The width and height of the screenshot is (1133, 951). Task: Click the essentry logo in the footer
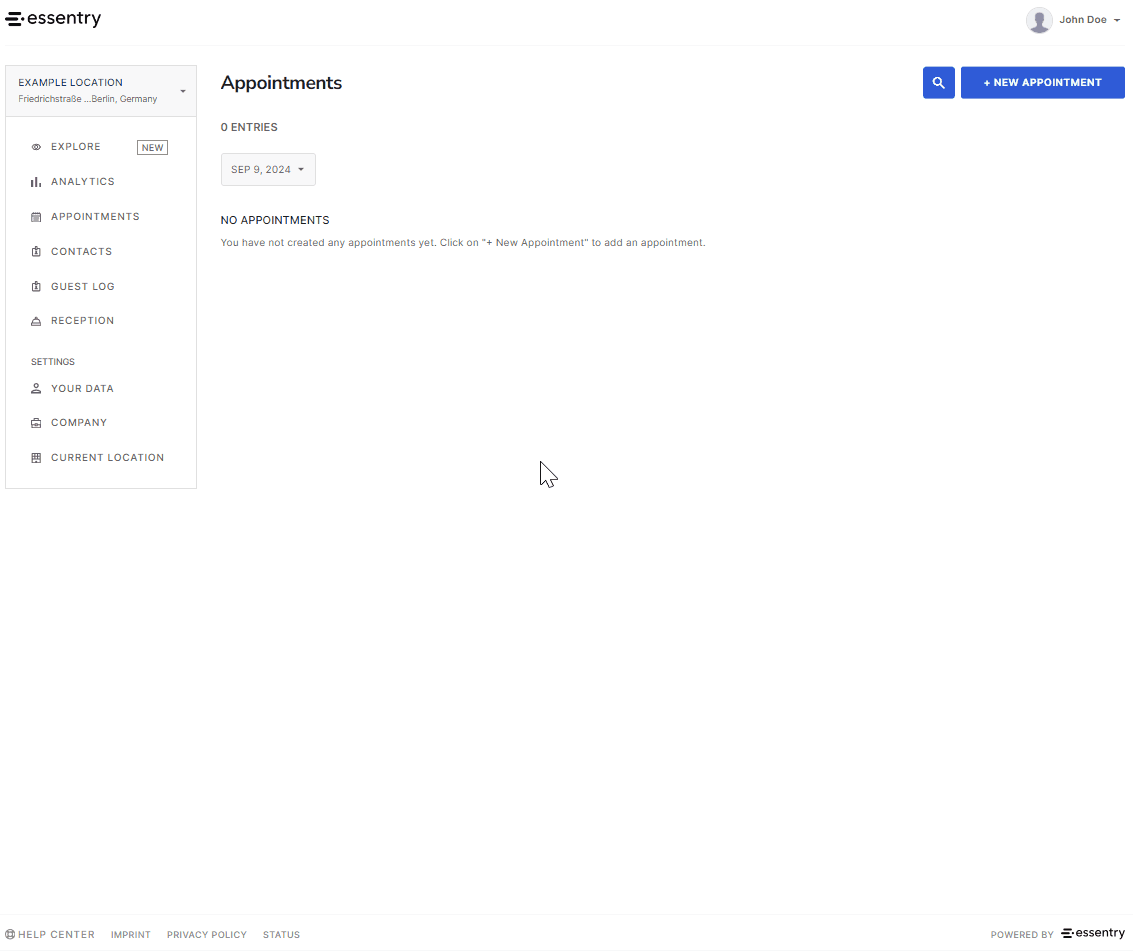1093,933
